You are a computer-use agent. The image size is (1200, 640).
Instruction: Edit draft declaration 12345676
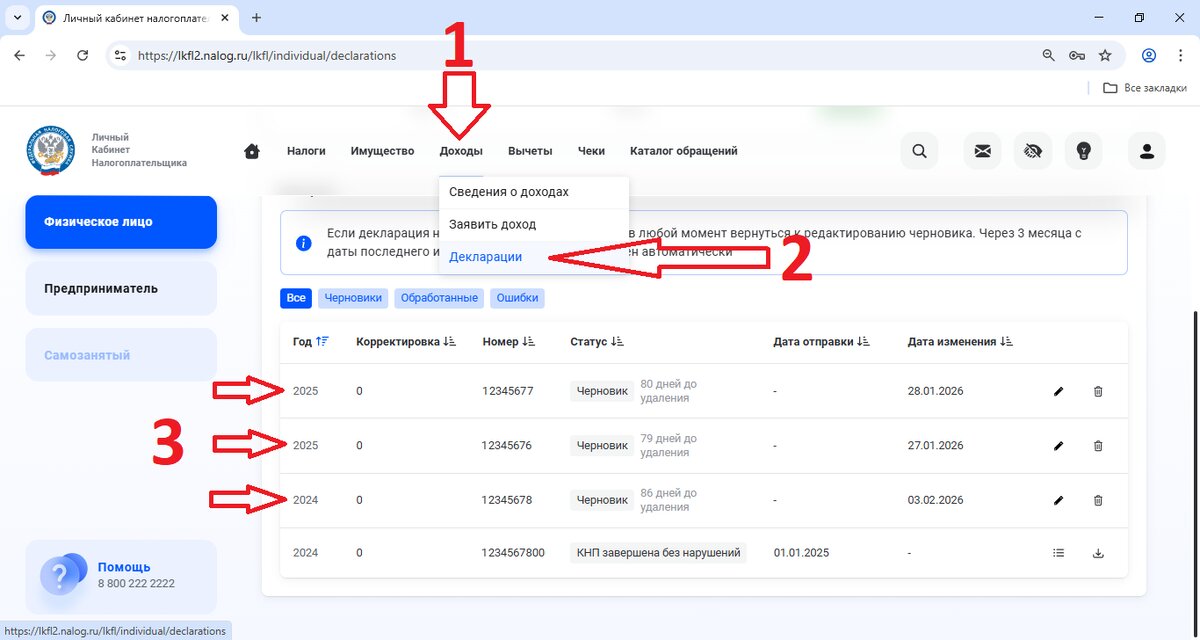click(1059, 445)
